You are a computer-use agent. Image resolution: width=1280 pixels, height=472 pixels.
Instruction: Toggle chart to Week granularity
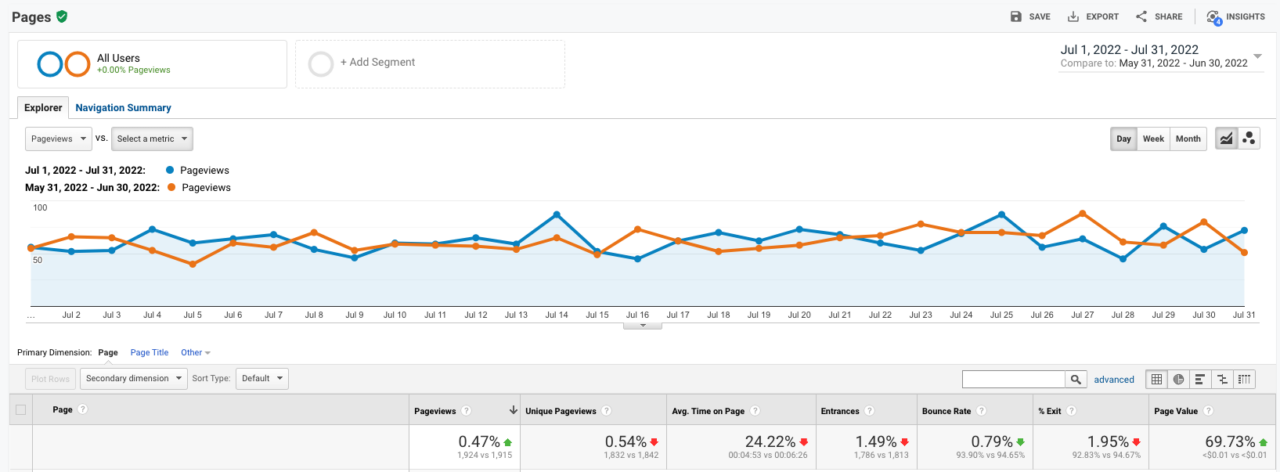pos(1153,139)
